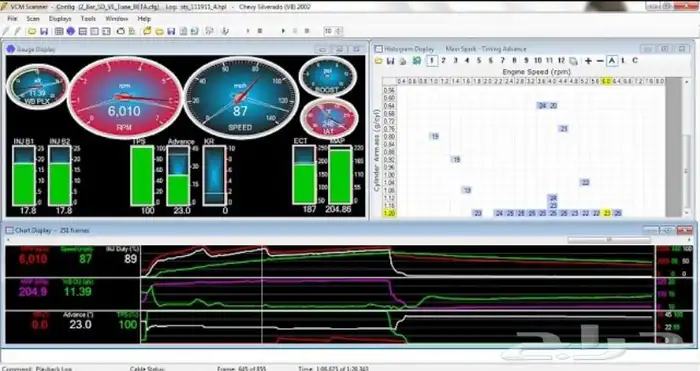Step the playback speed value spinner
Screen dimensions: 700x371
338,31
